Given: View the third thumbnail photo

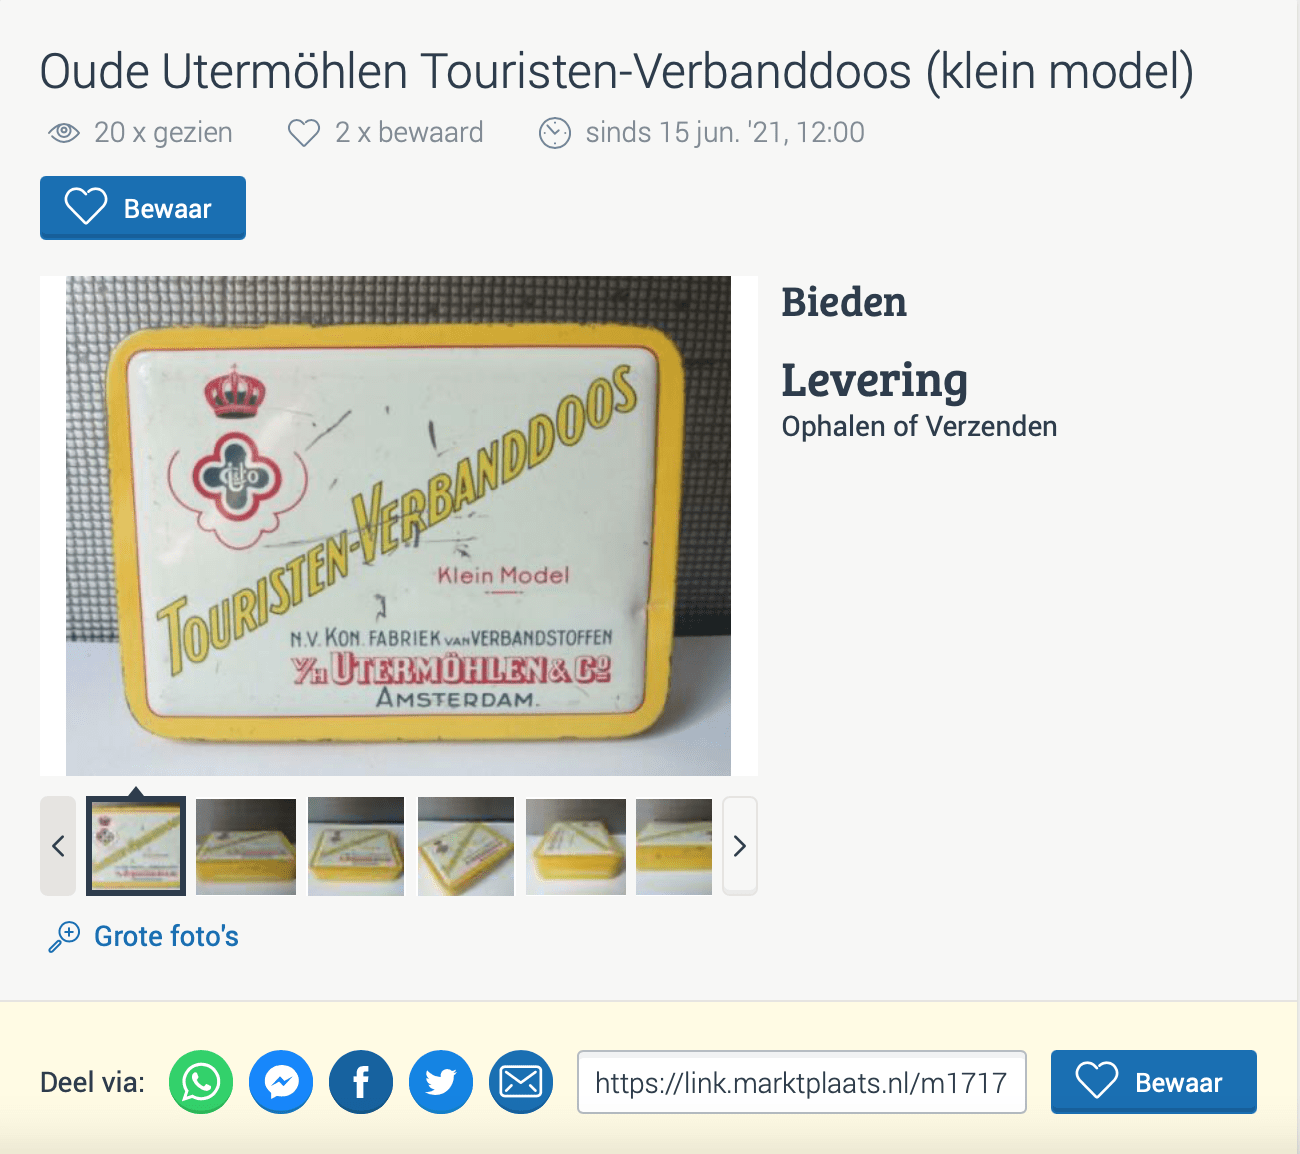Looking at the screenshot, I should tap(356, 846).
